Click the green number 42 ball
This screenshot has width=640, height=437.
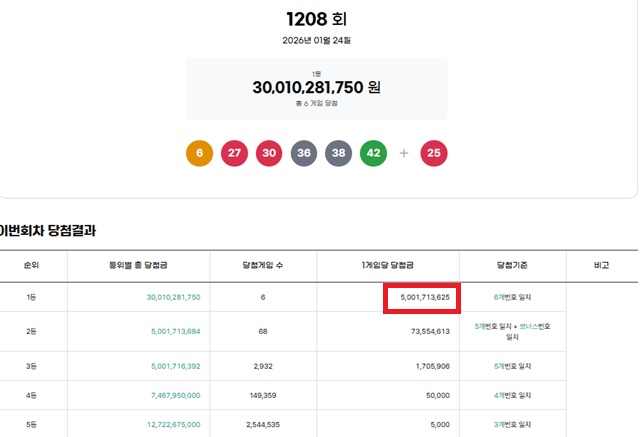(x=374, y=153)
